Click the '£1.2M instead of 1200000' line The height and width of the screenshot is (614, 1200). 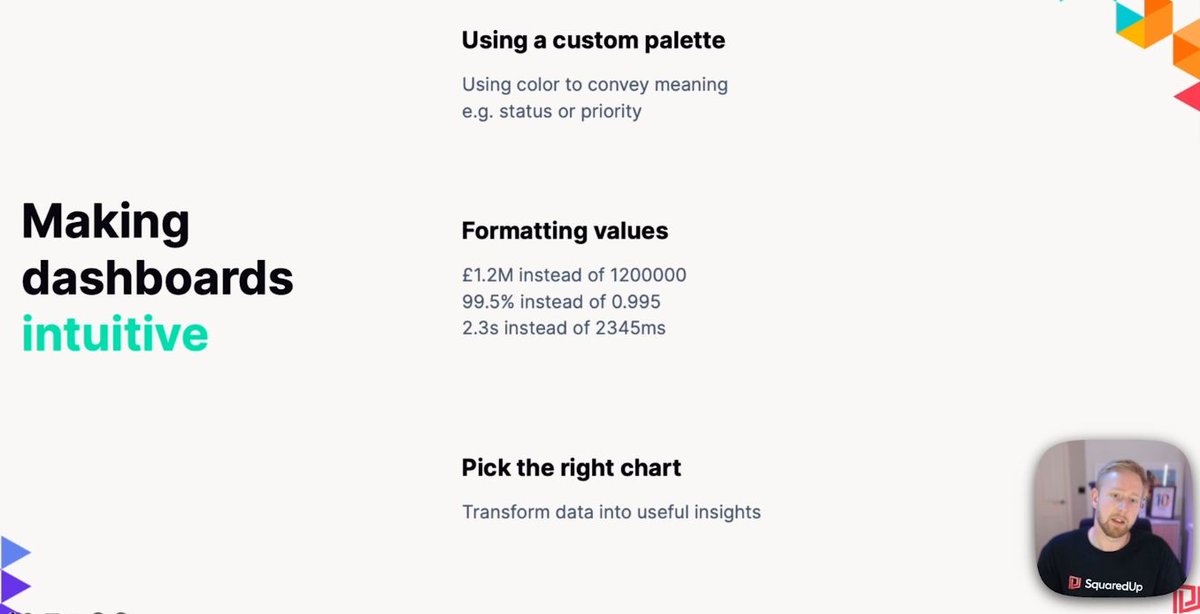pyautogui.click(x=574, y=275)
